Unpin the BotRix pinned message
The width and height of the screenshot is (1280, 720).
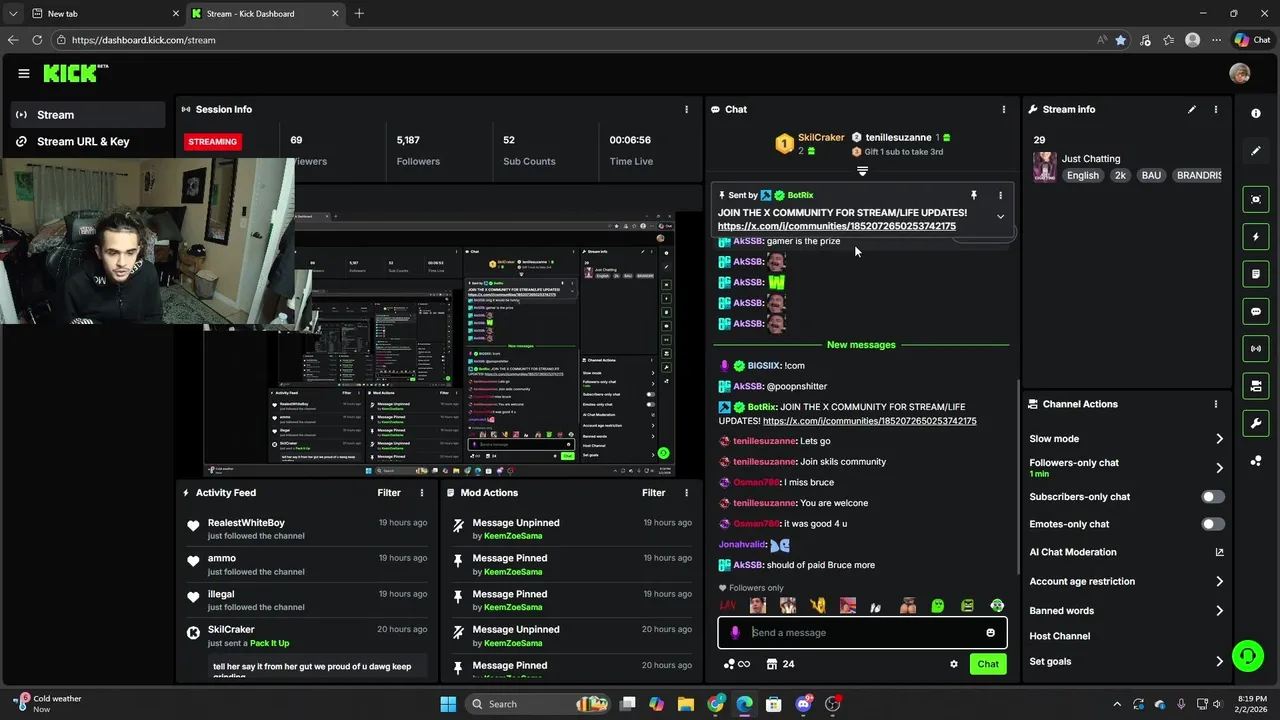pyautogui.click(x=973, y=195)
